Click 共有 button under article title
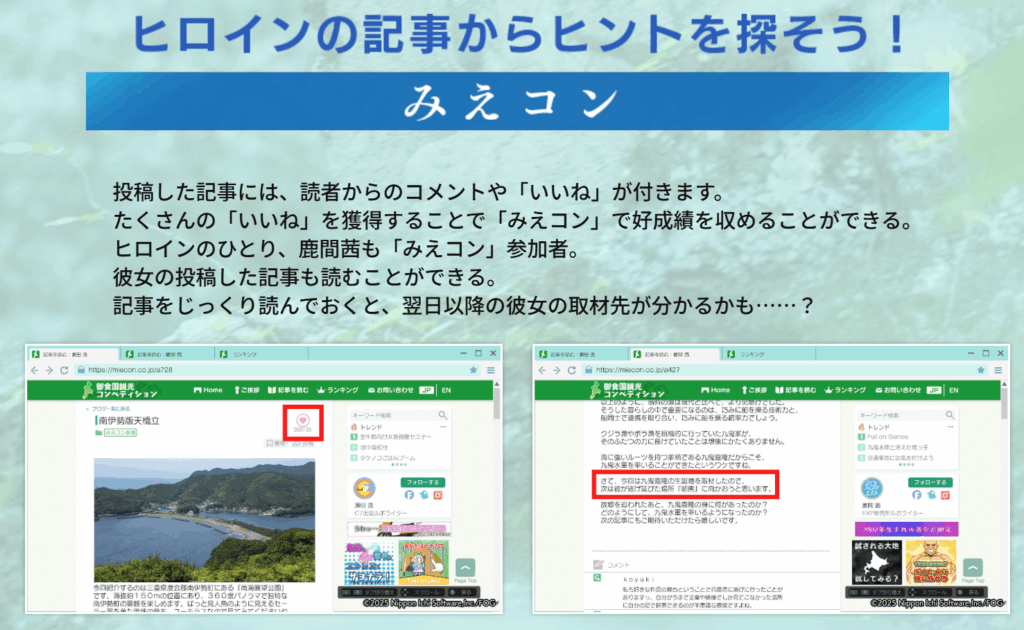Screen dimensions: 1024x630 304,443
